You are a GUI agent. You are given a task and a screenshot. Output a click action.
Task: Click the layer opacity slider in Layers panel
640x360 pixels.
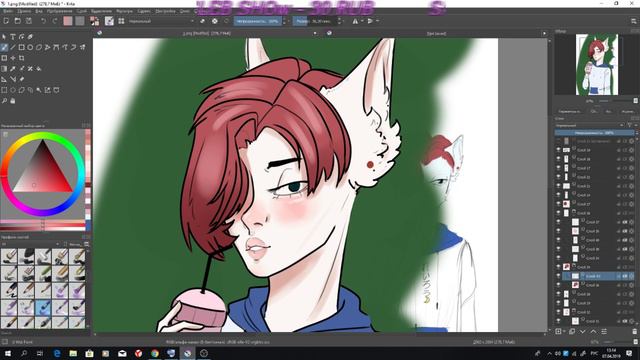coord(594,133)
